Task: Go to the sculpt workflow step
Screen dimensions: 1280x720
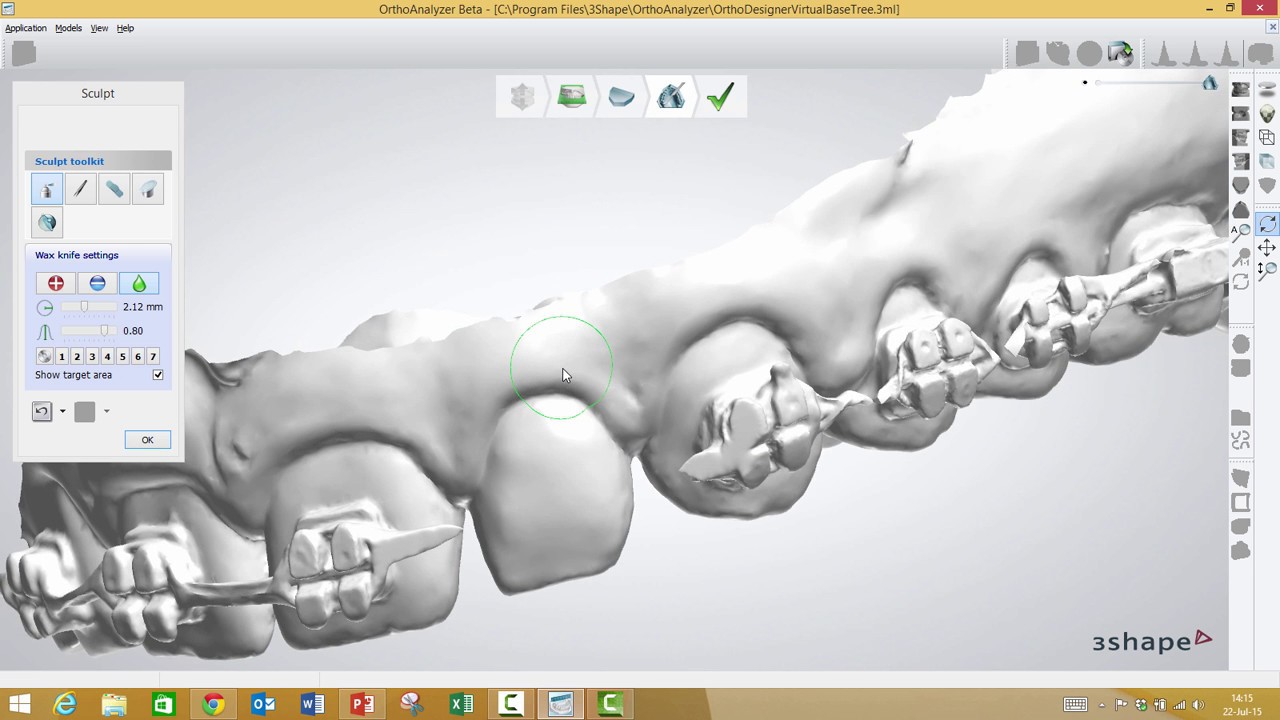Action: pos(671,97)
